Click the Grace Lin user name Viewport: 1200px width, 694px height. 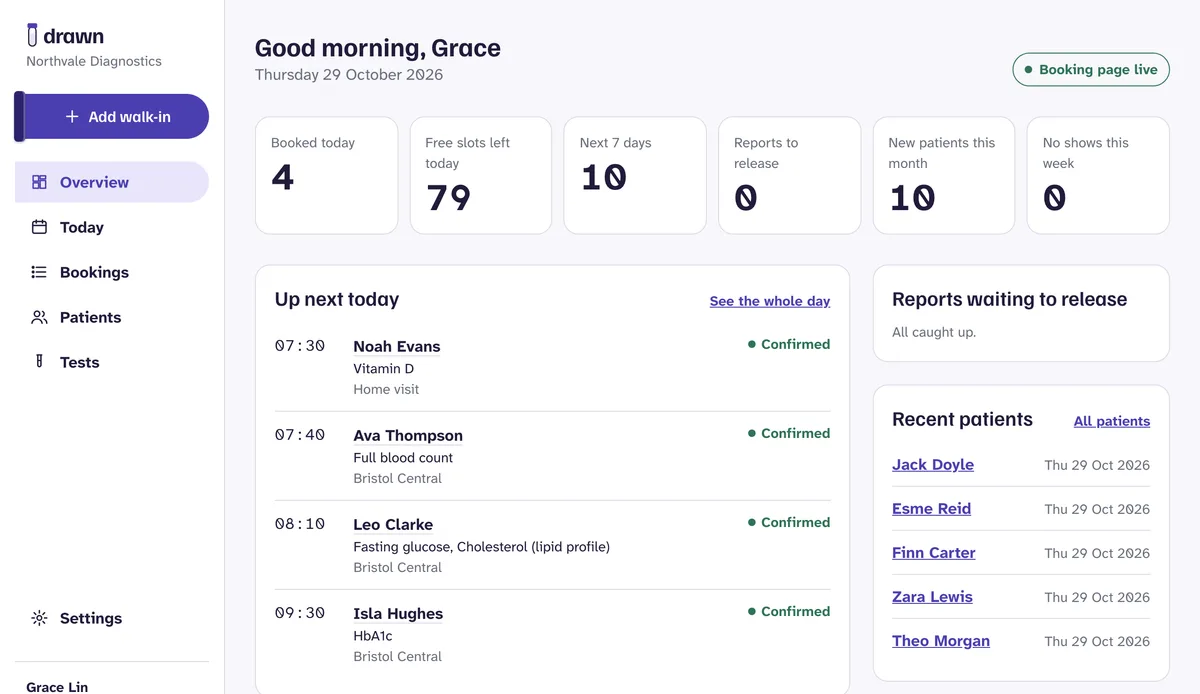click(57, 687)
